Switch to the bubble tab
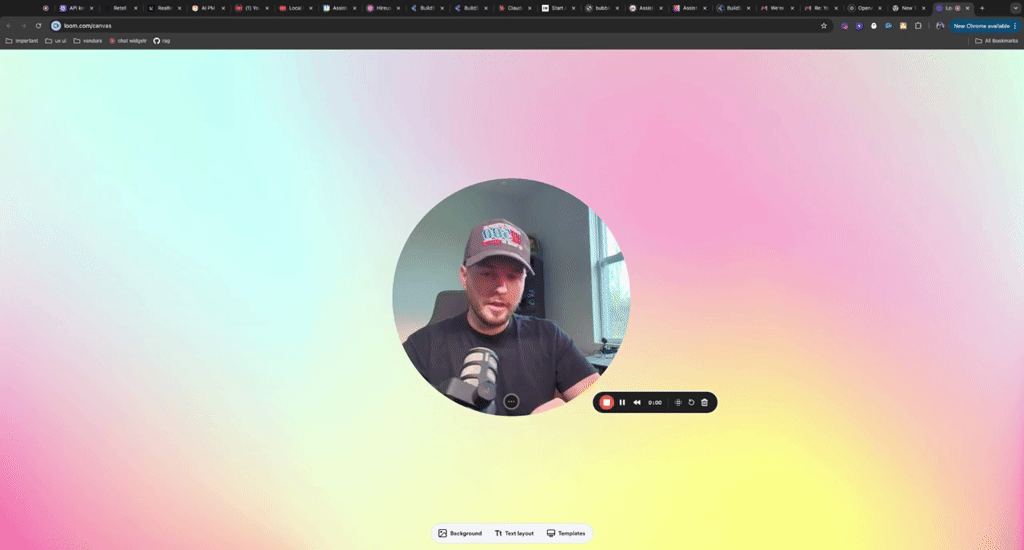 601,8
